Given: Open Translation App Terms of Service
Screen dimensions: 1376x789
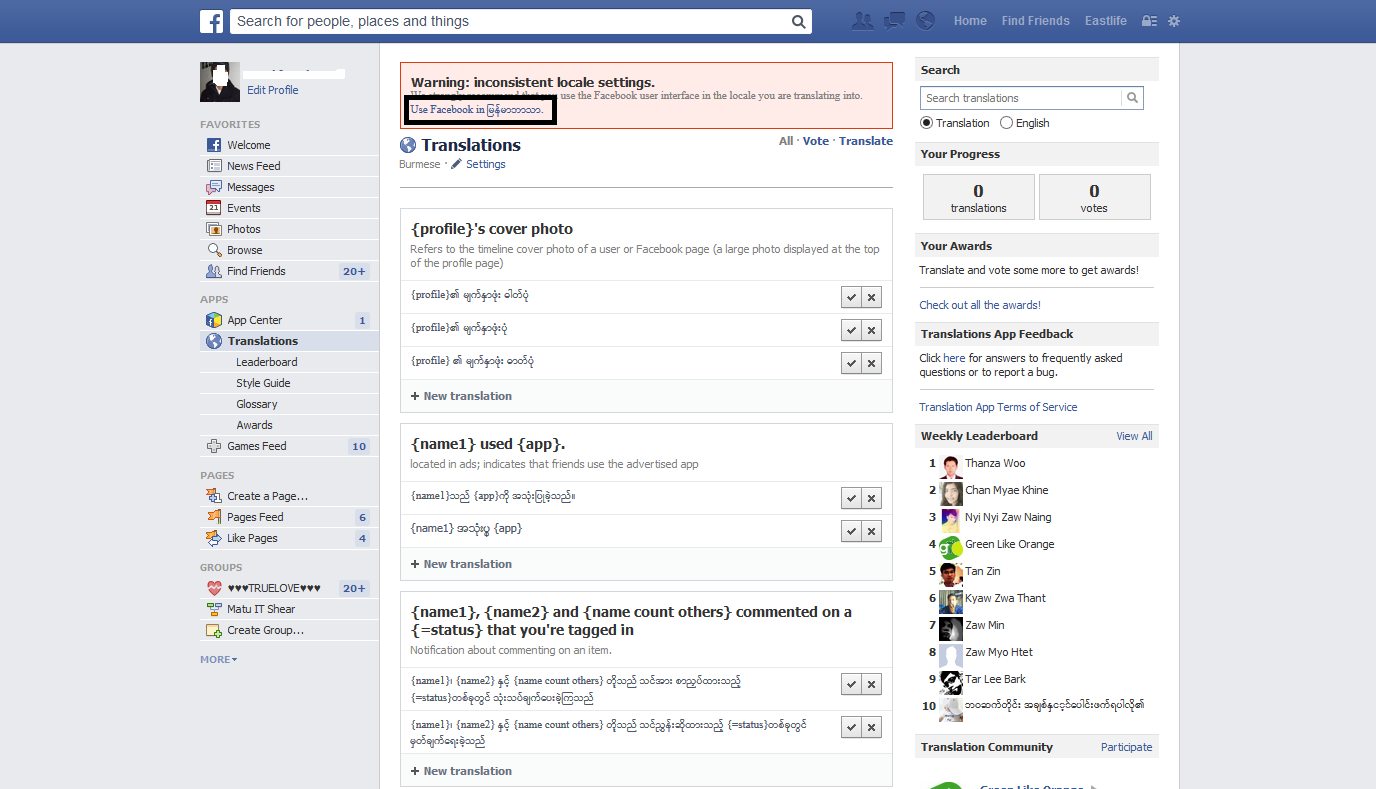Looking at the screenshot, I should (998, 407).
